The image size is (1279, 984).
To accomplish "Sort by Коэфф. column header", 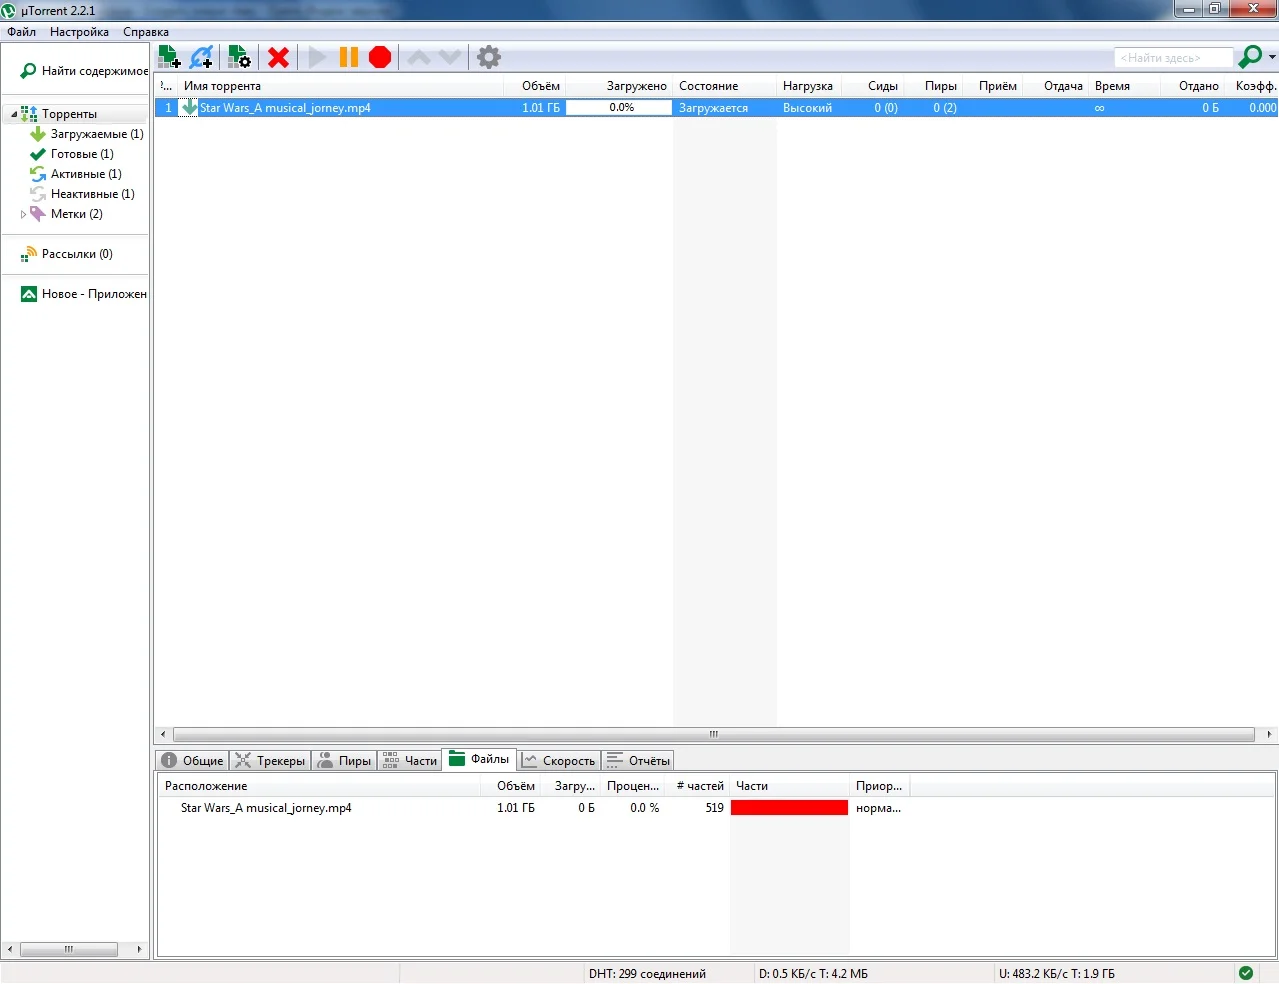I will point(1252,86).
